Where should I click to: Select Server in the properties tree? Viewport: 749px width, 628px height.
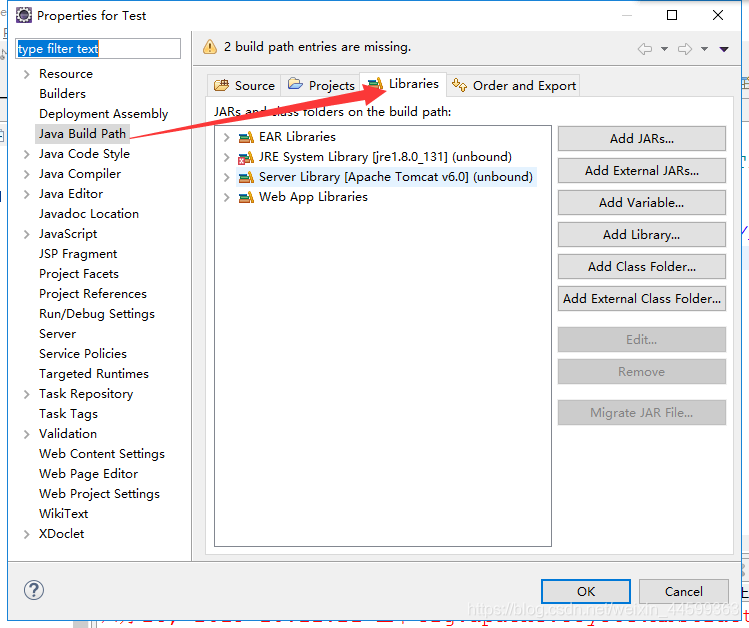pos(57,334)
